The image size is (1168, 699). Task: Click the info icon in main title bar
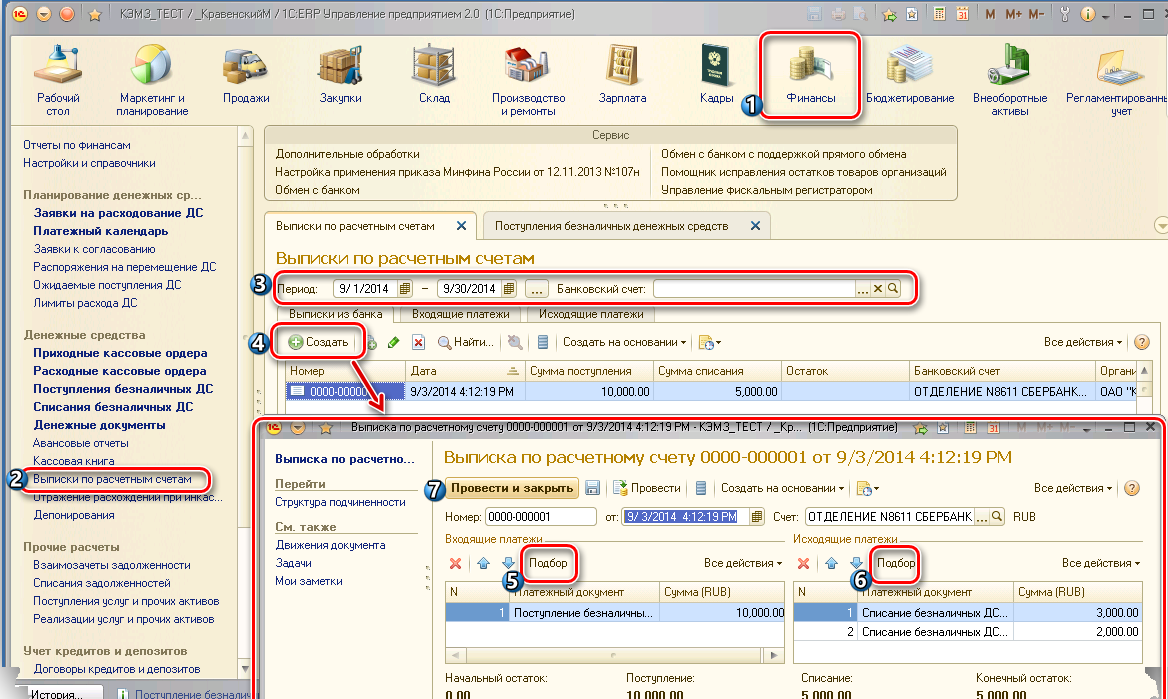point(1088,14)
